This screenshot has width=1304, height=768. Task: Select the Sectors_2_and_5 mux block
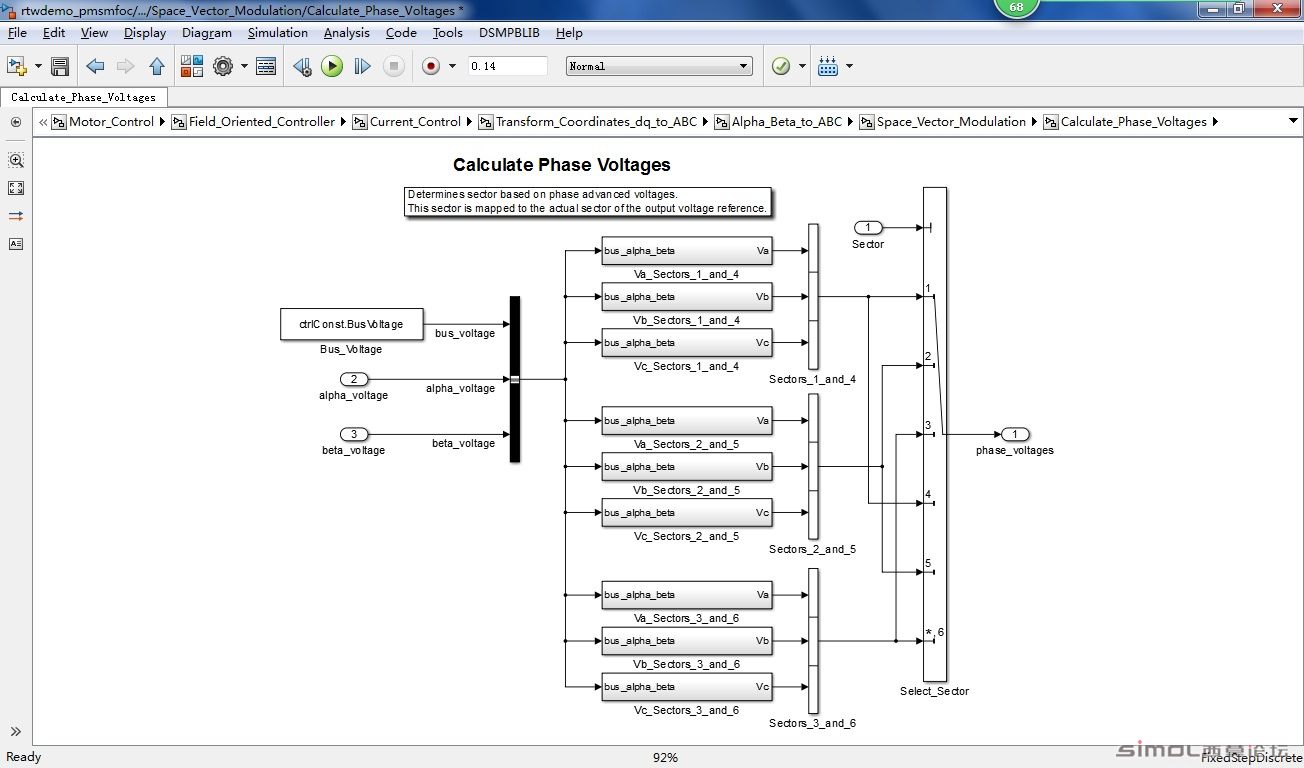(813, 466)
